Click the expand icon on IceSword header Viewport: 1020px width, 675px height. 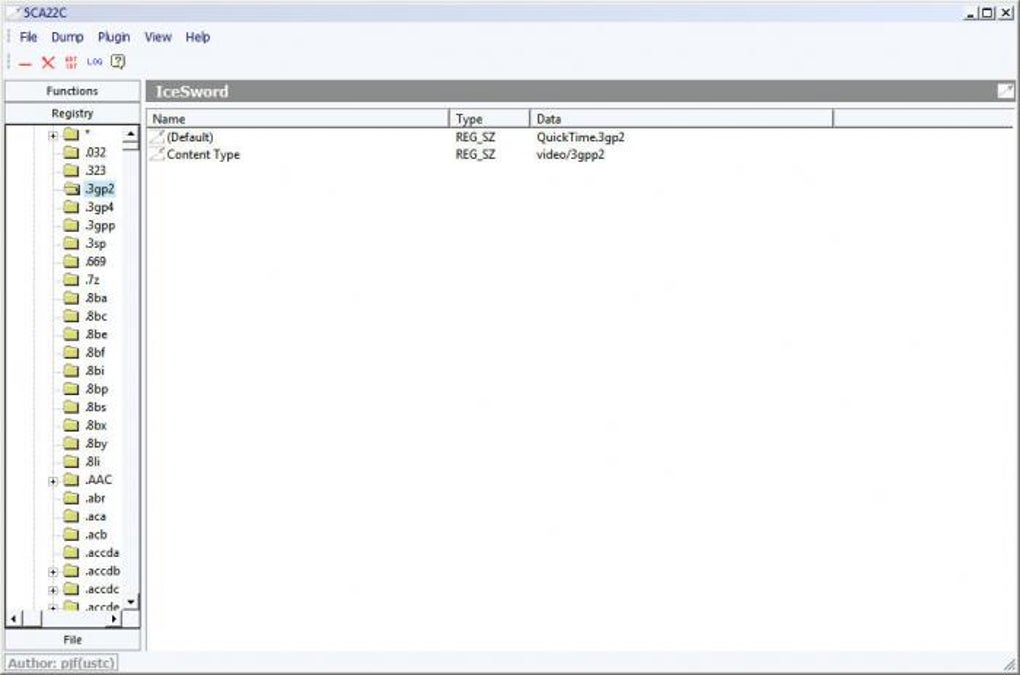[x=1005, y=91]
